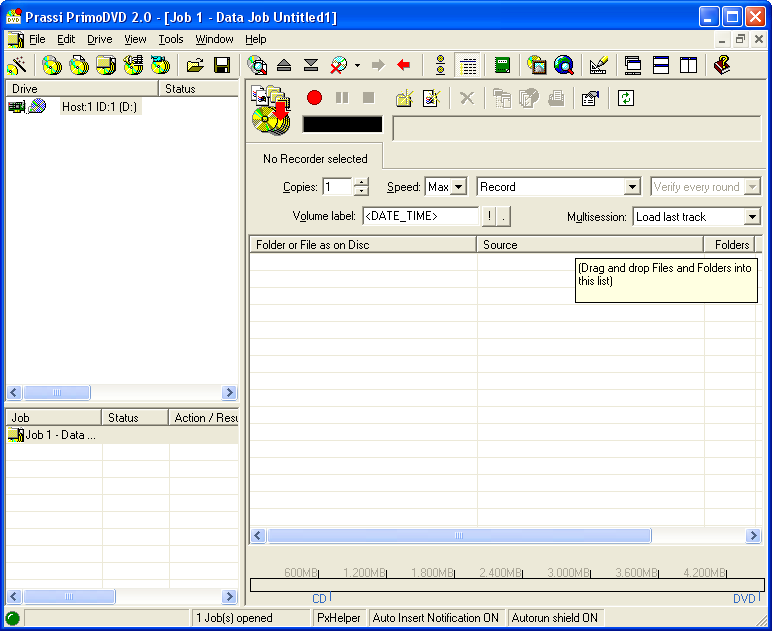Click the grayed printer icon in job toolbar

[556, 98]
